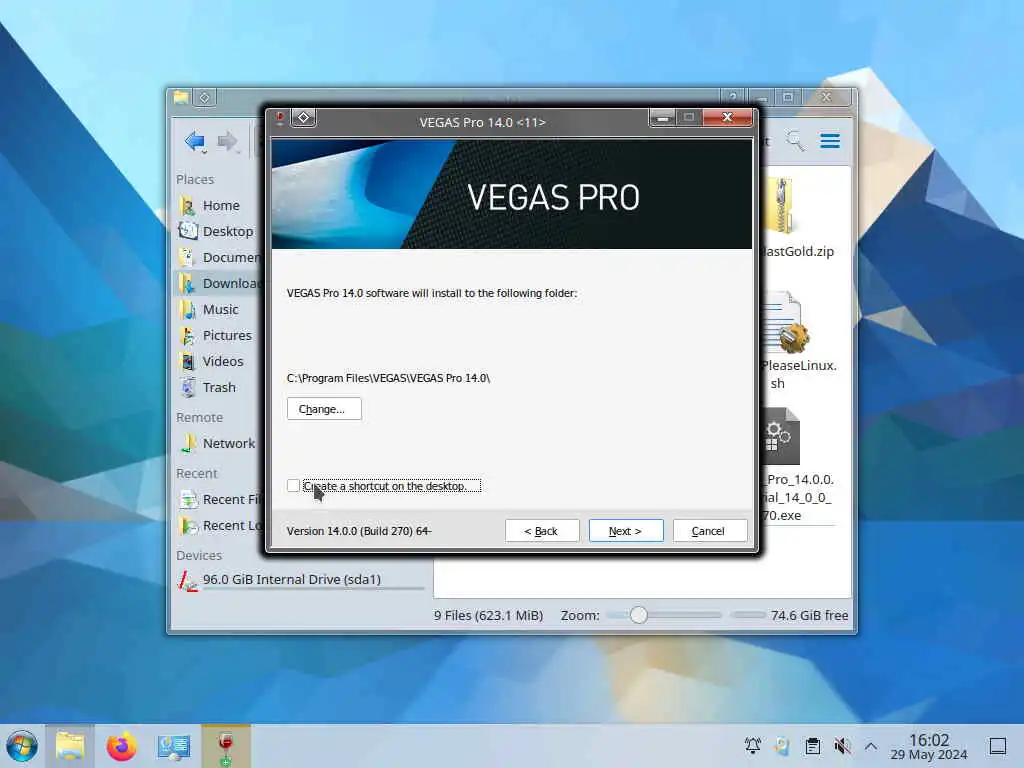This screenshot has width=1024, height=768.
Task: Click the install path 'C:\Program Files\VEGAS\VEGAS Pro 14.0\'
Action: point(389,378)
